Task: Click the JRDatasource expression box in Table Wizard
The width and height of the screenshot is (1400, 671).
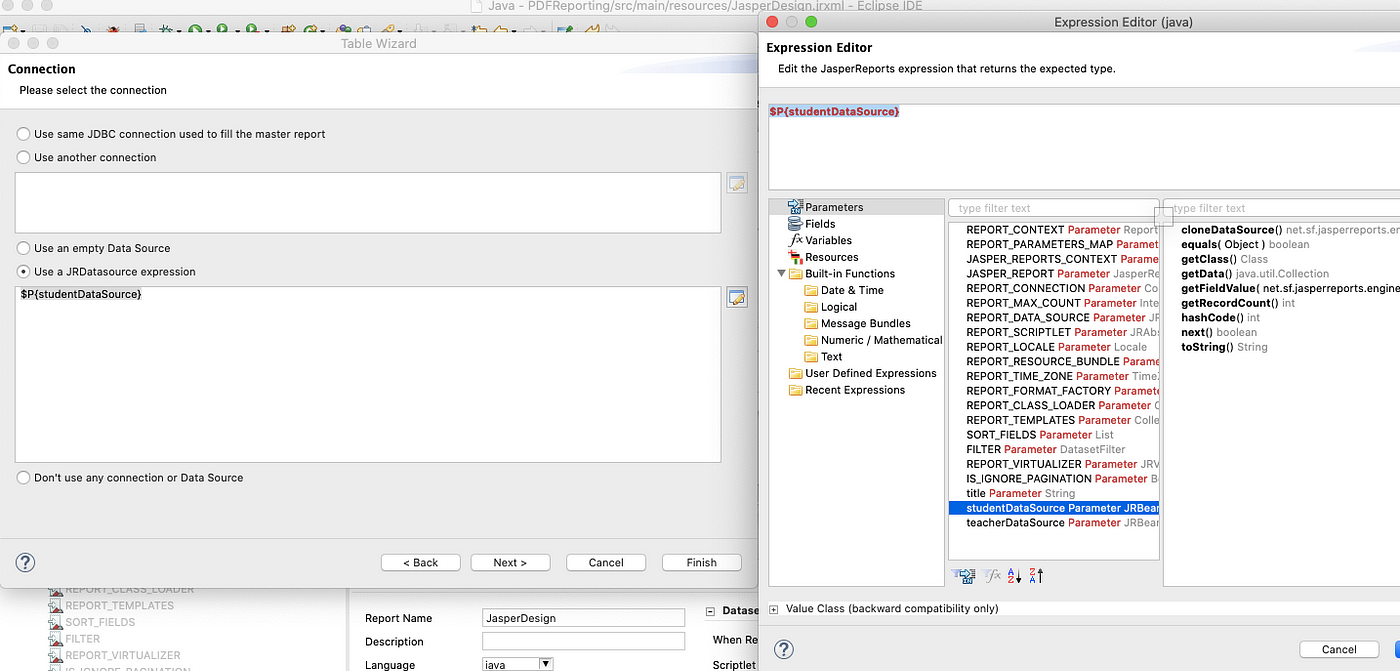Action: 368,374
